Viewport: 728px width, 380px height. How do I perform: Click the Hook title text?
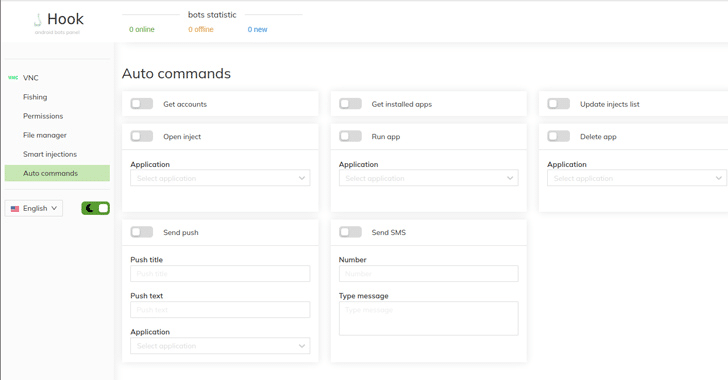(x=65, y=19)
